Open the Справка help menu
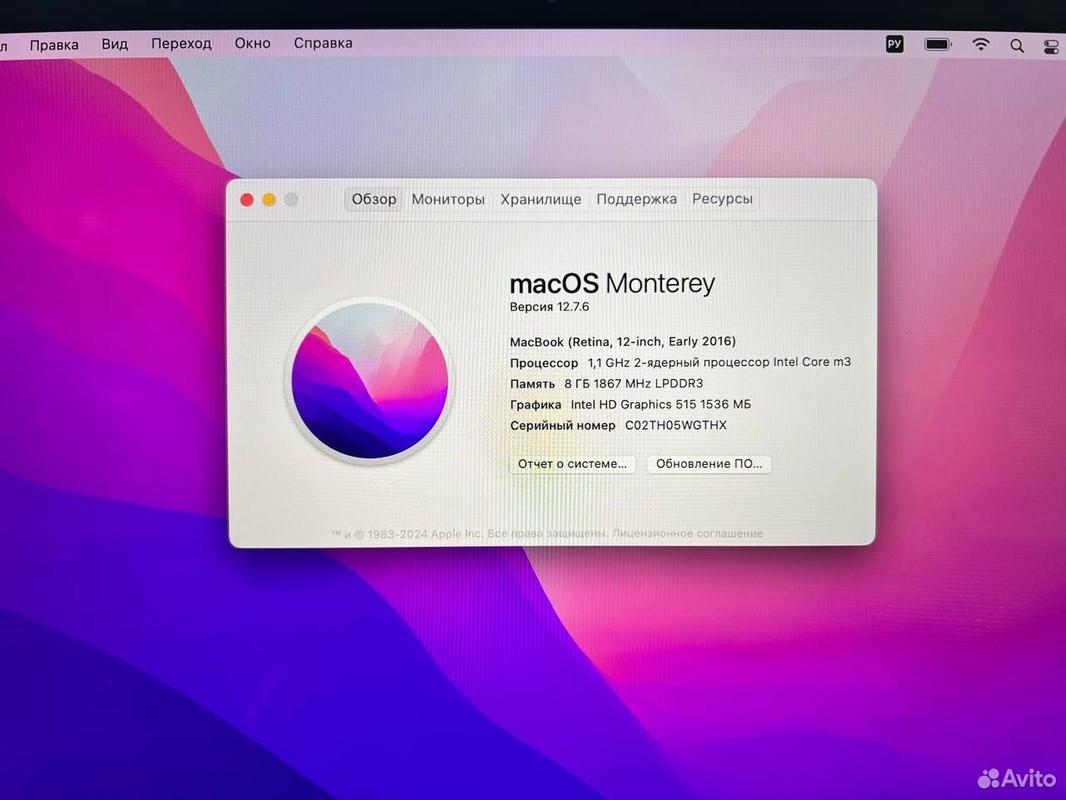Screen dimensions: 1066x800 click(323, 43)
